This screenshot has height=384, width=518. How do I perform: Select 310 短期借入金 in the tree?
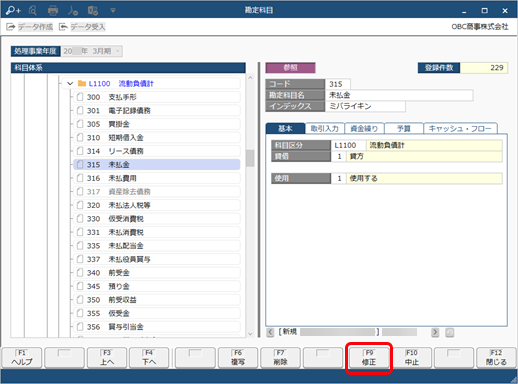(x=157, y=137)
